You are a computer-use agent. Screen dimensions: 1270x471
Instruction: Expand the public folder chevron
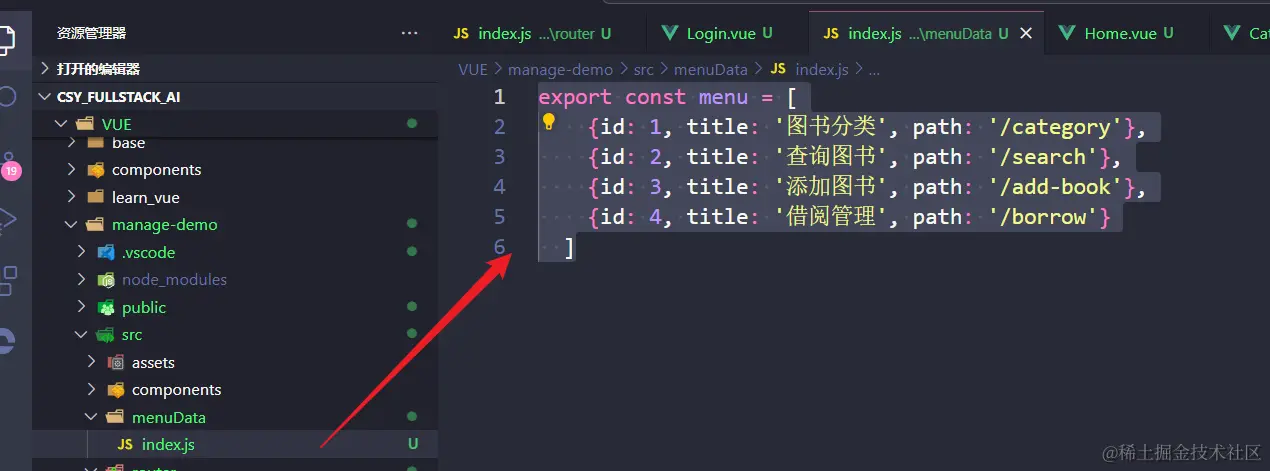pos(82,307)
